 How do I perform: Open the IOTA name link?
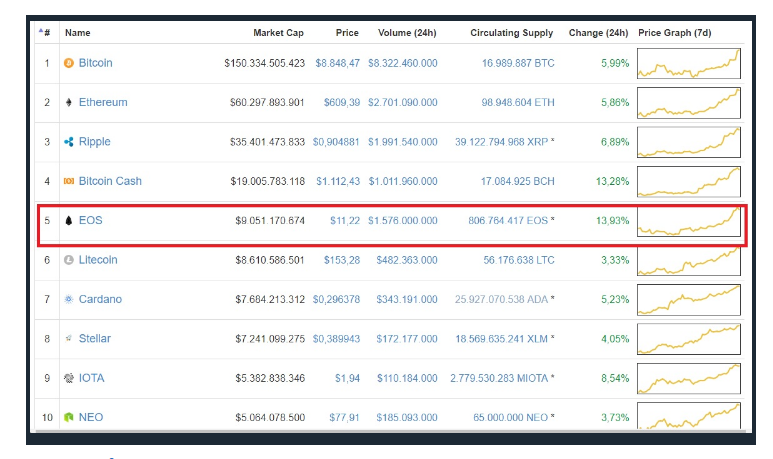click(x=91, y=378)
